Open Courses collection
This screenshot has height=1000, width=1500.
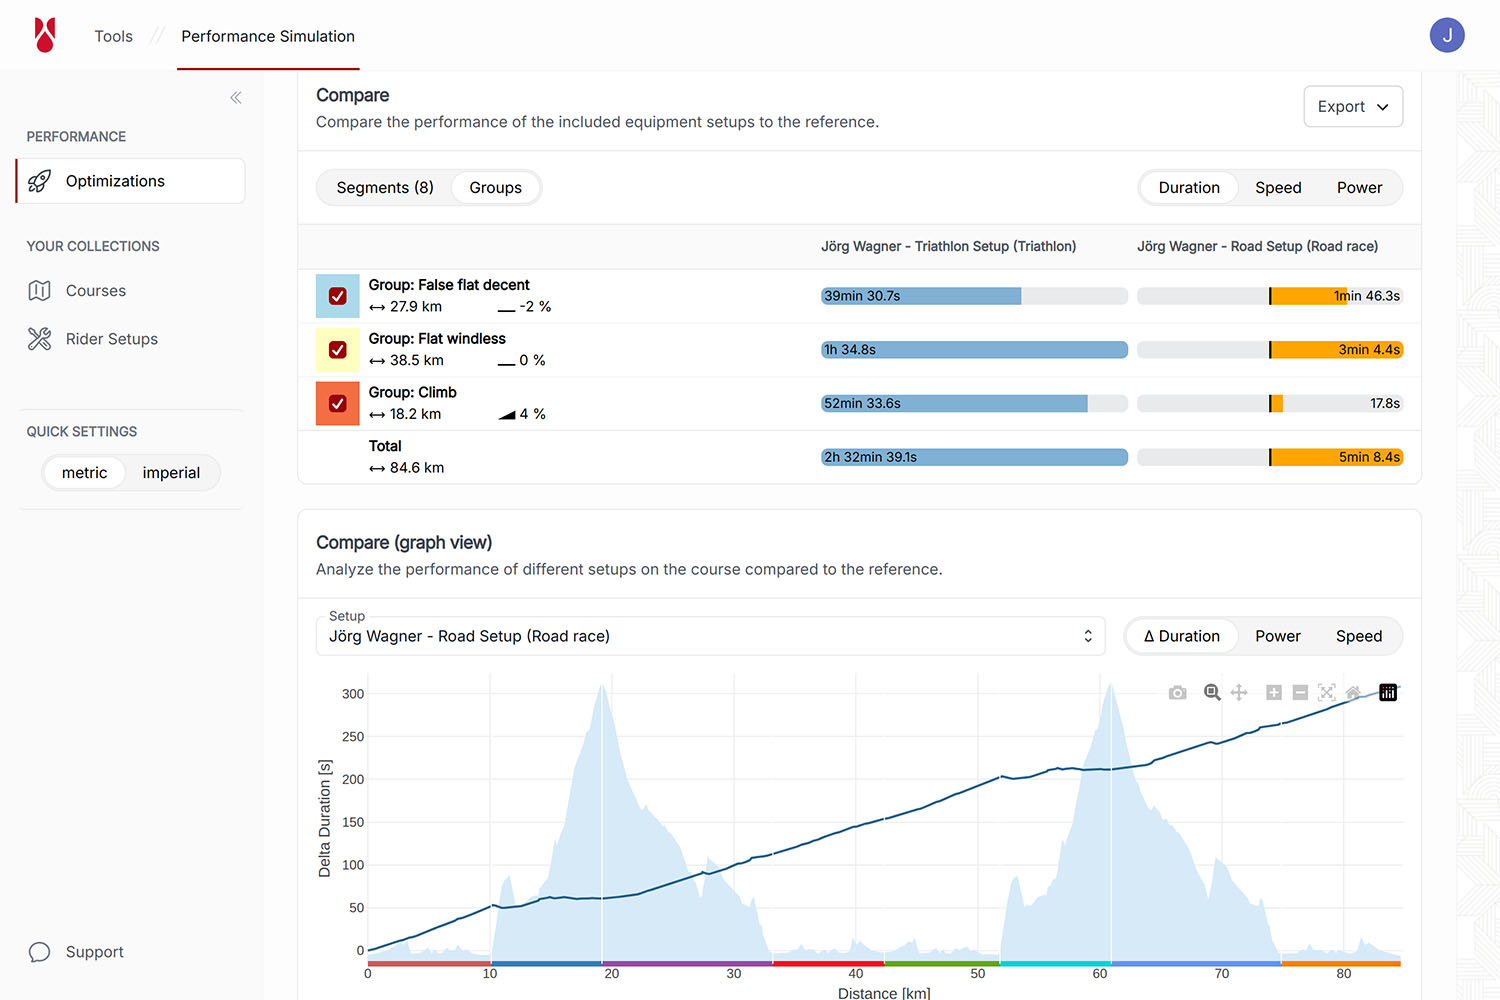pos(96,291)
